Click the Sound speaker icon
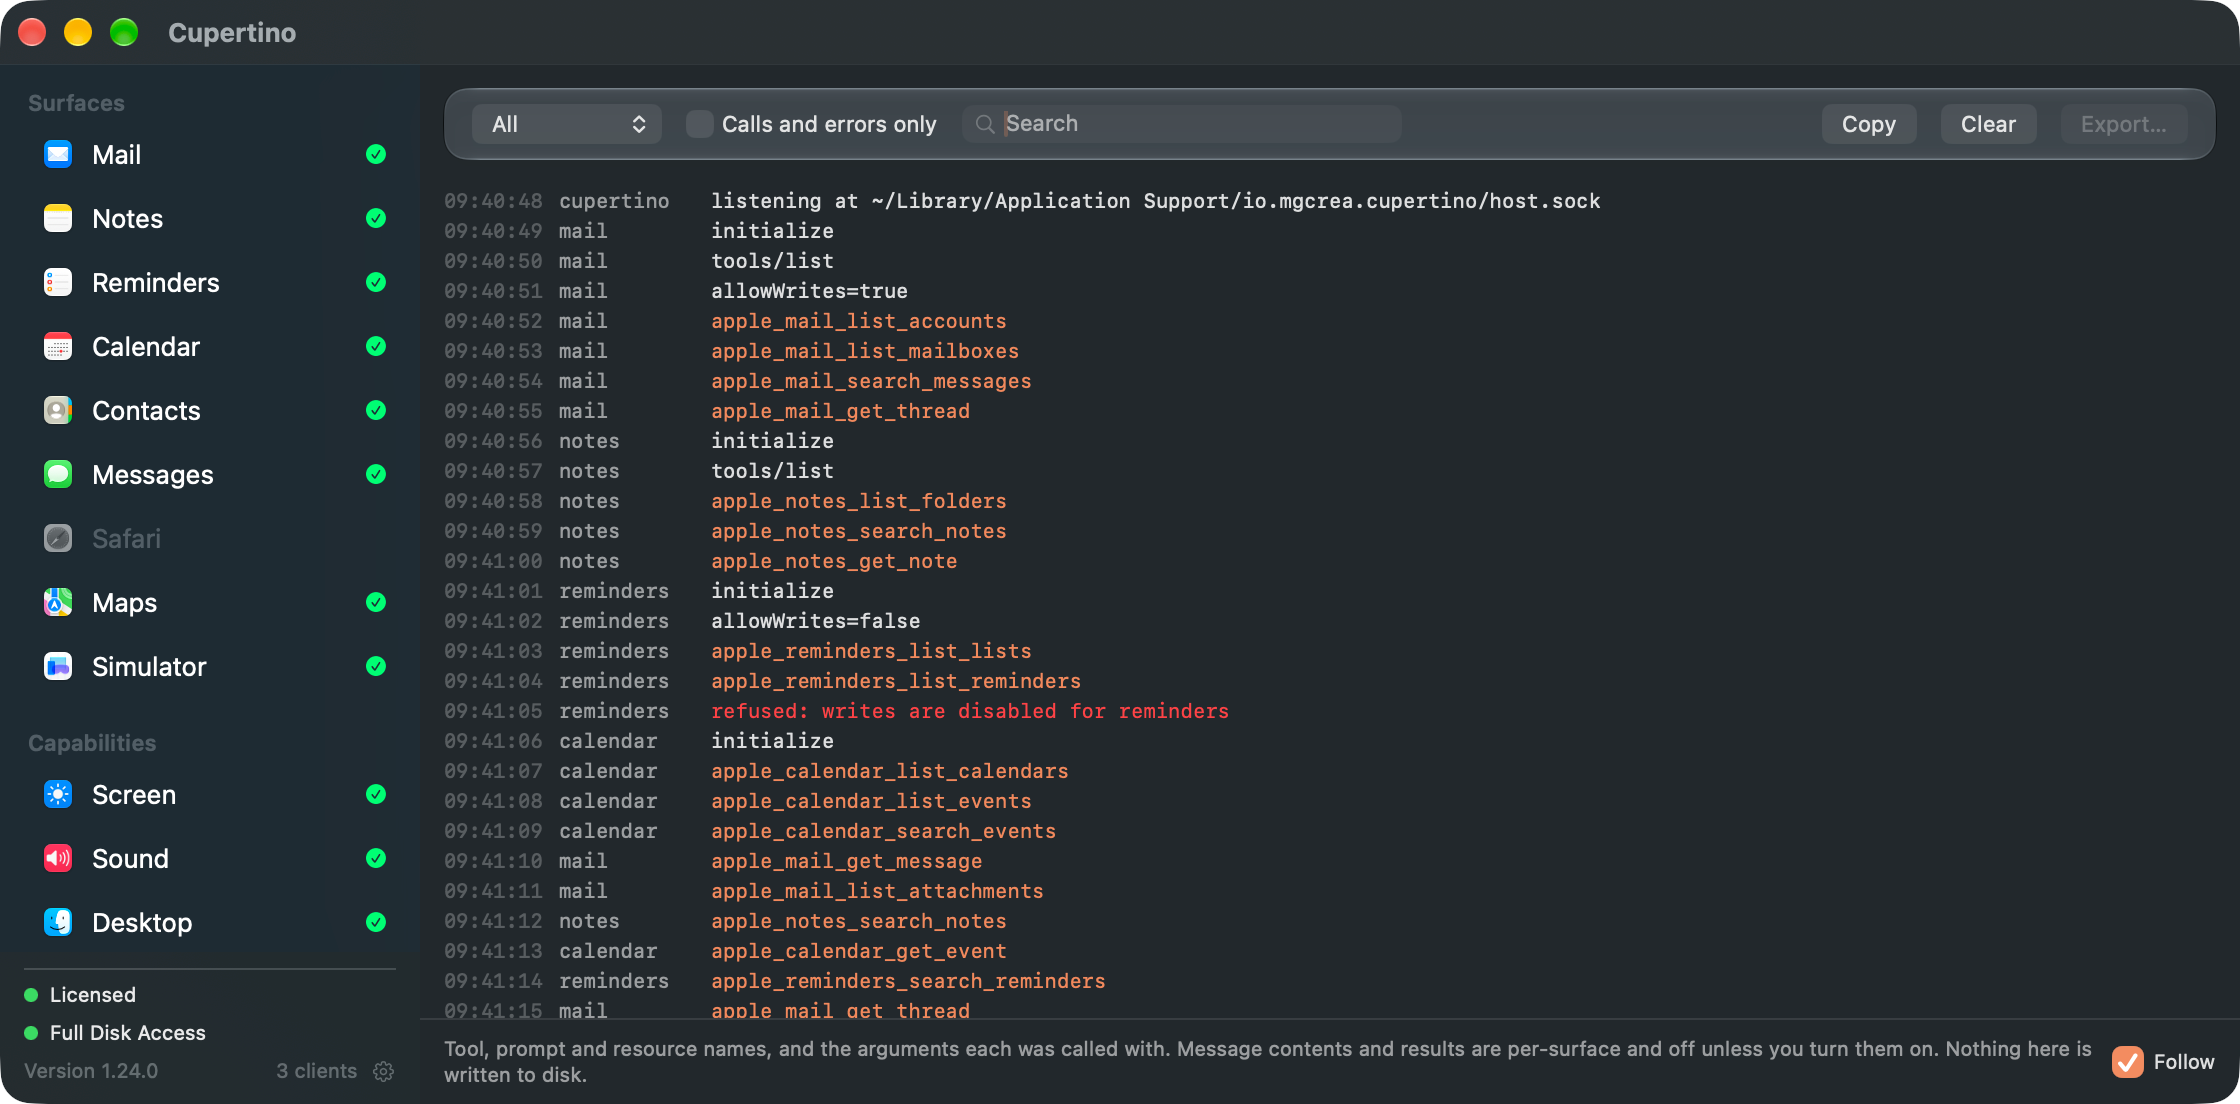 (x=58, y=858)
